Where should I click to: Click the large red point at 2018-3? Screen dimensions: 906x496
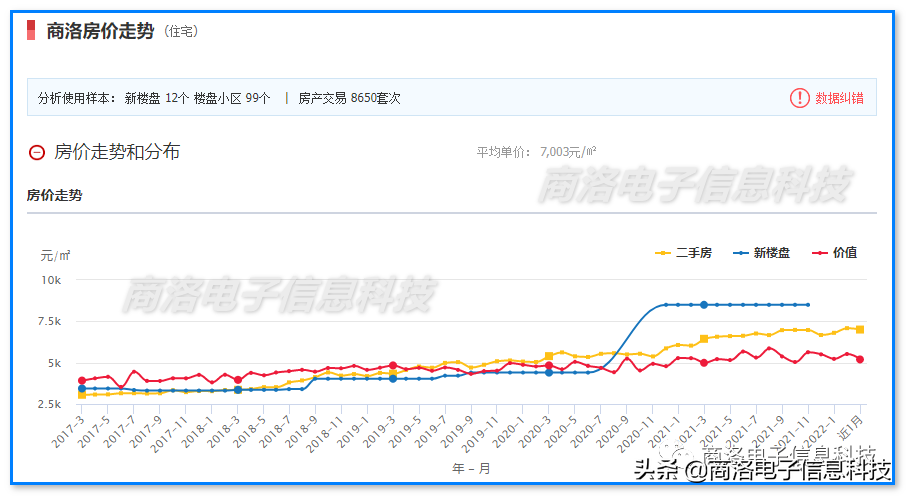(237, 380)
